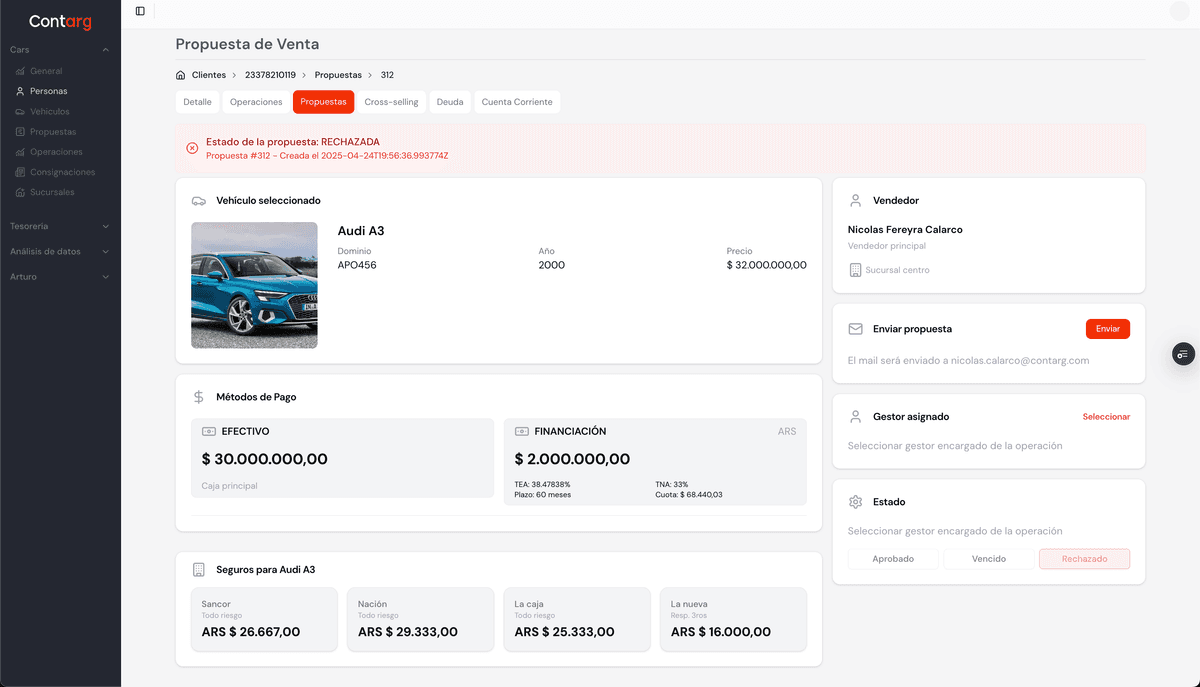1200x687 pixels.
Task: Click the vendor name Nicolas Fereyra Calarco
Action: tap(905, 230)
